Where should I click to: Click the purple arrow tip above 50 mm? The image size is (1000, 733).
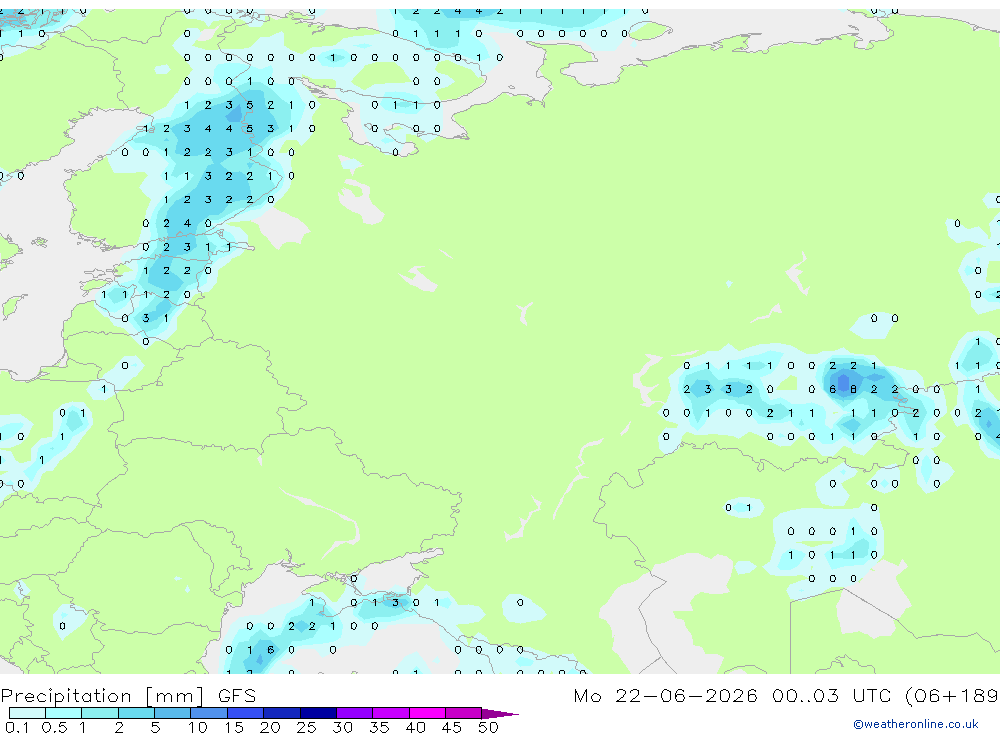tap(499, 714)
